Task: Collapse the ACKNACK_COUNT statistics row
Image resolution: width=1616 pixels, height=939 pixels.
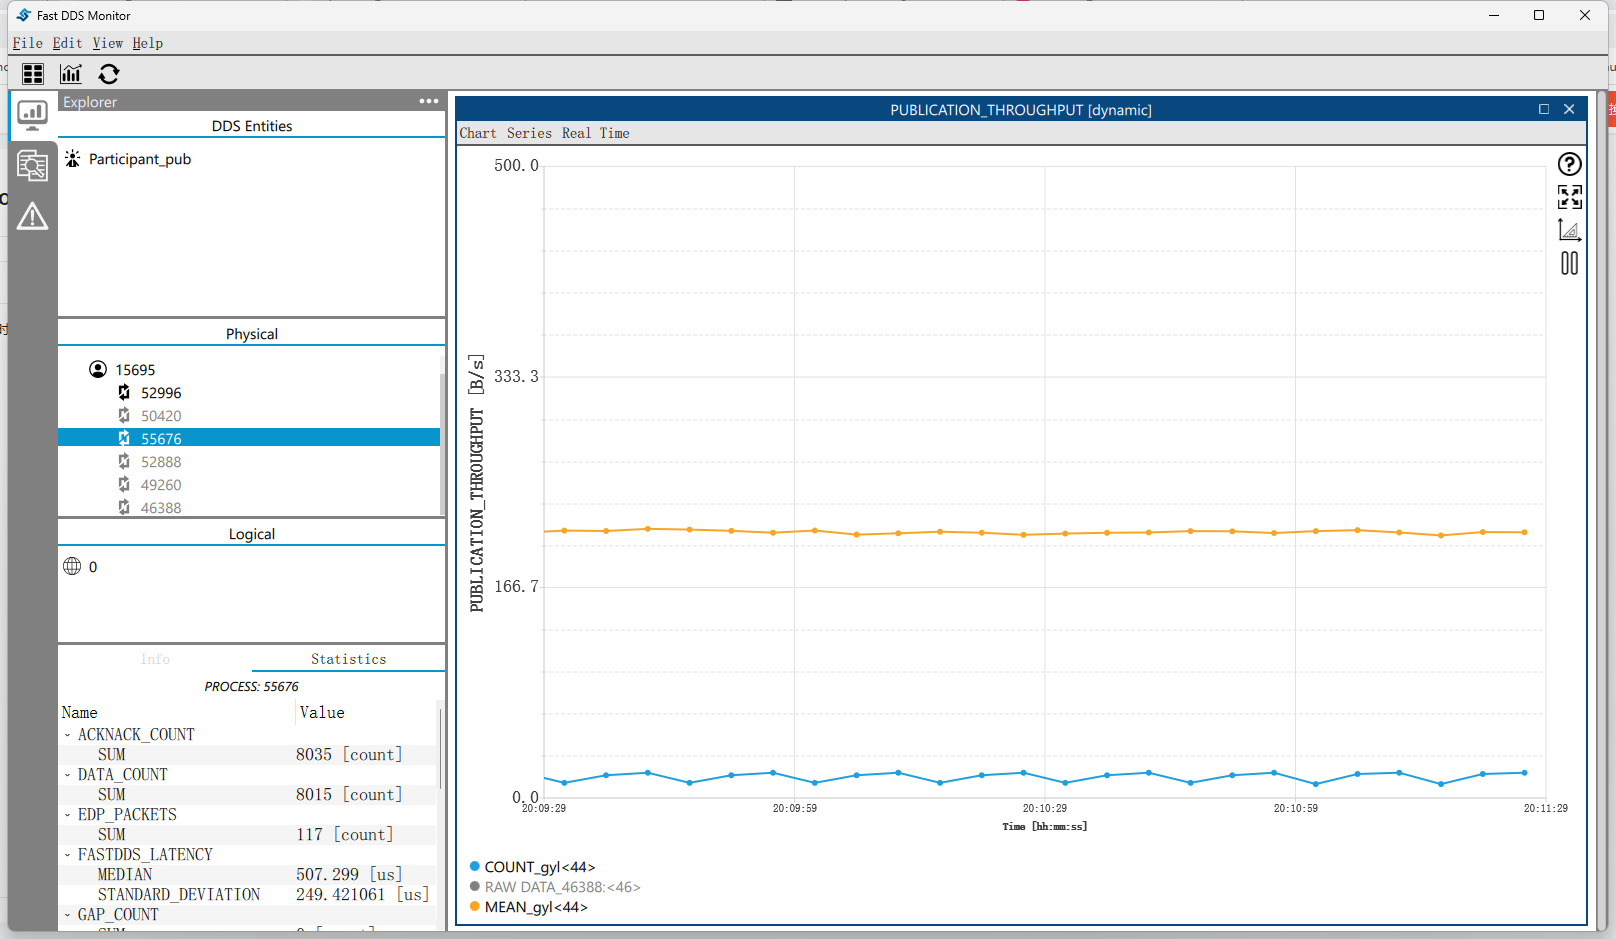Action: coord(68,735)
